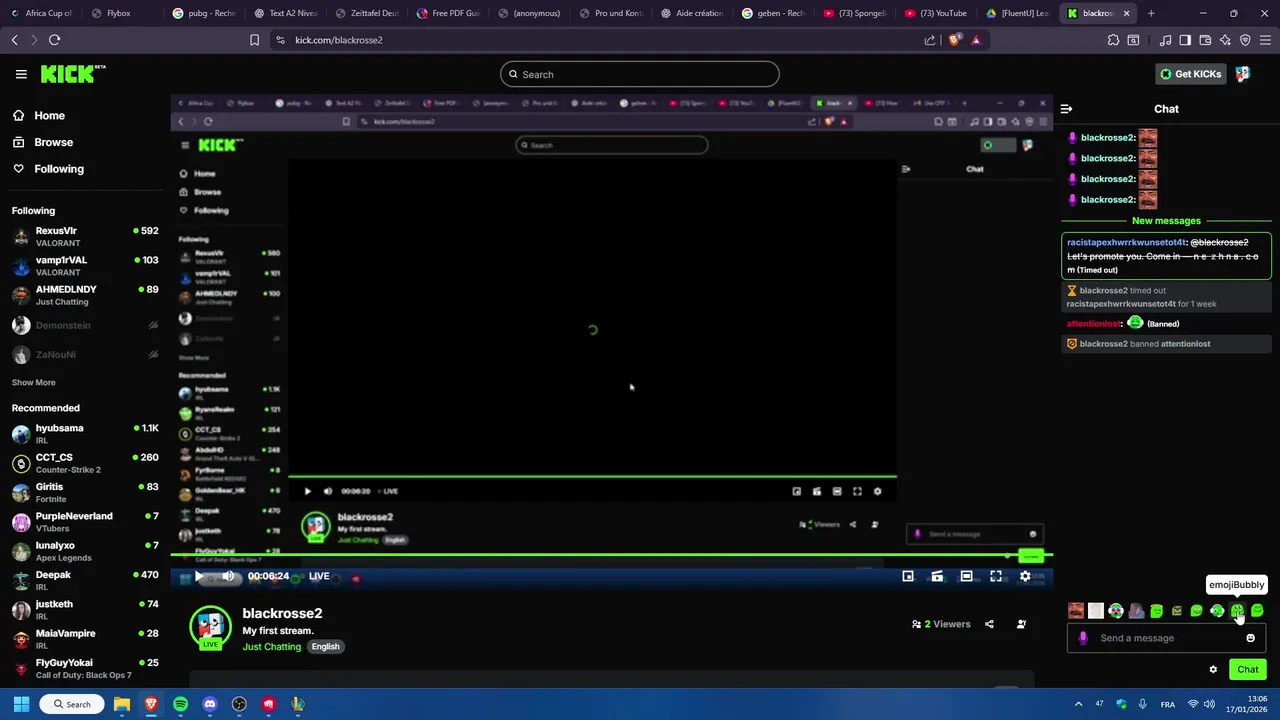Click the KICK logo
1280x720 pixels.
(x=73, y=74)
